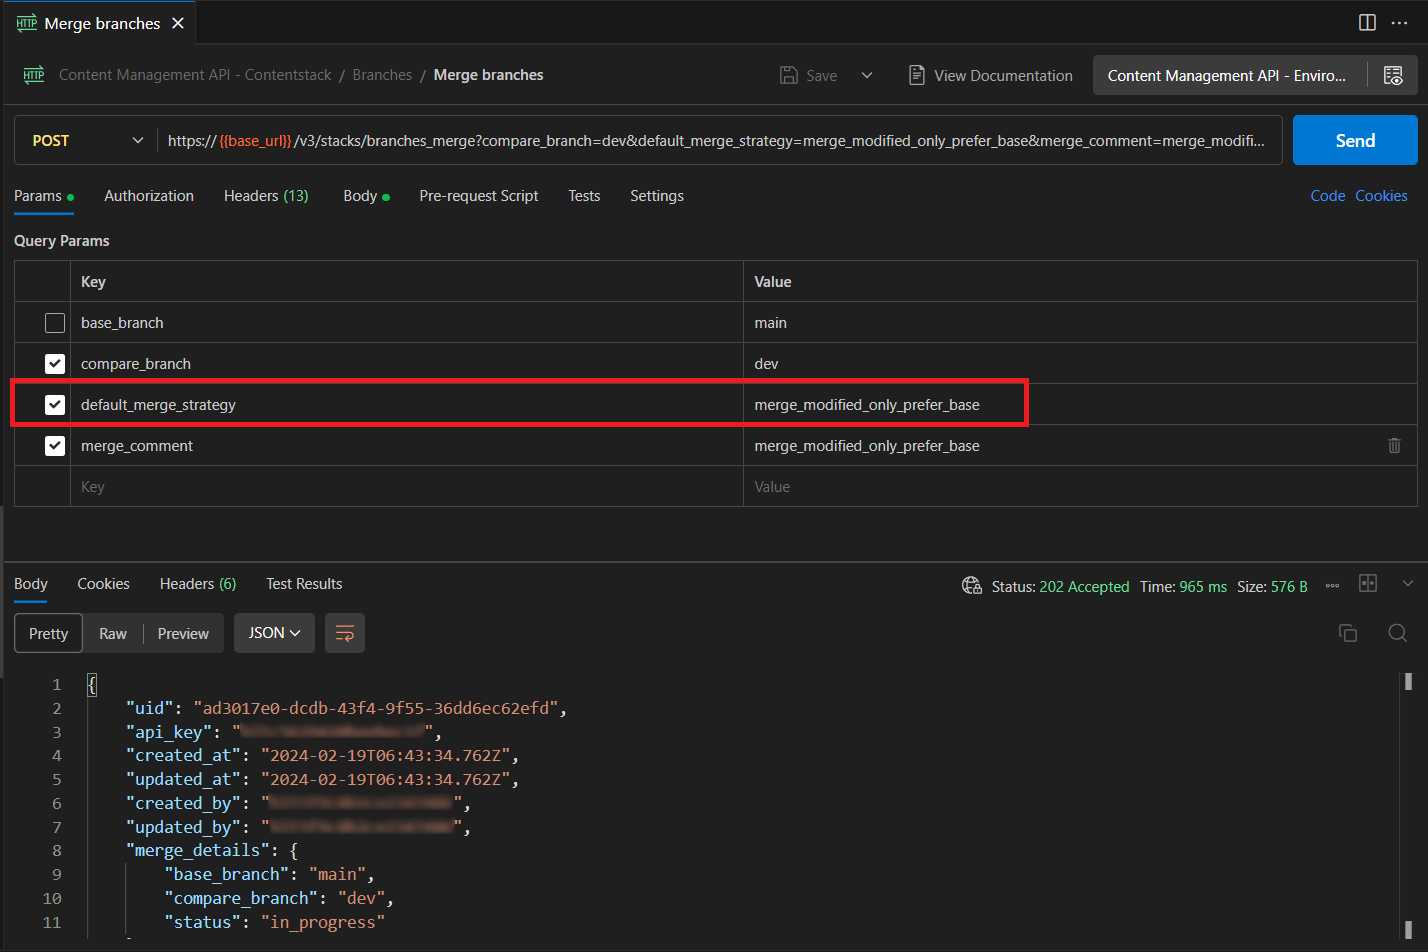The height and width of the screenshot is (952, 1428).
Task: Open the Test Results tab
Action: coord(304,584)
